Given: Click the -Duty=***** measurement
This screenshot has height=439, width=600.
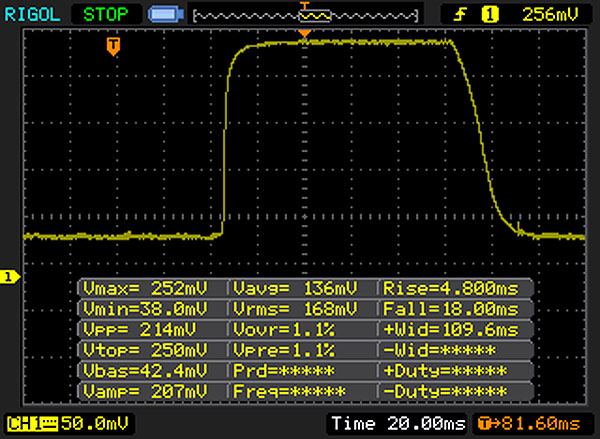Looking at the screenshot, I should pyautogui.click(x=445, y=391).
